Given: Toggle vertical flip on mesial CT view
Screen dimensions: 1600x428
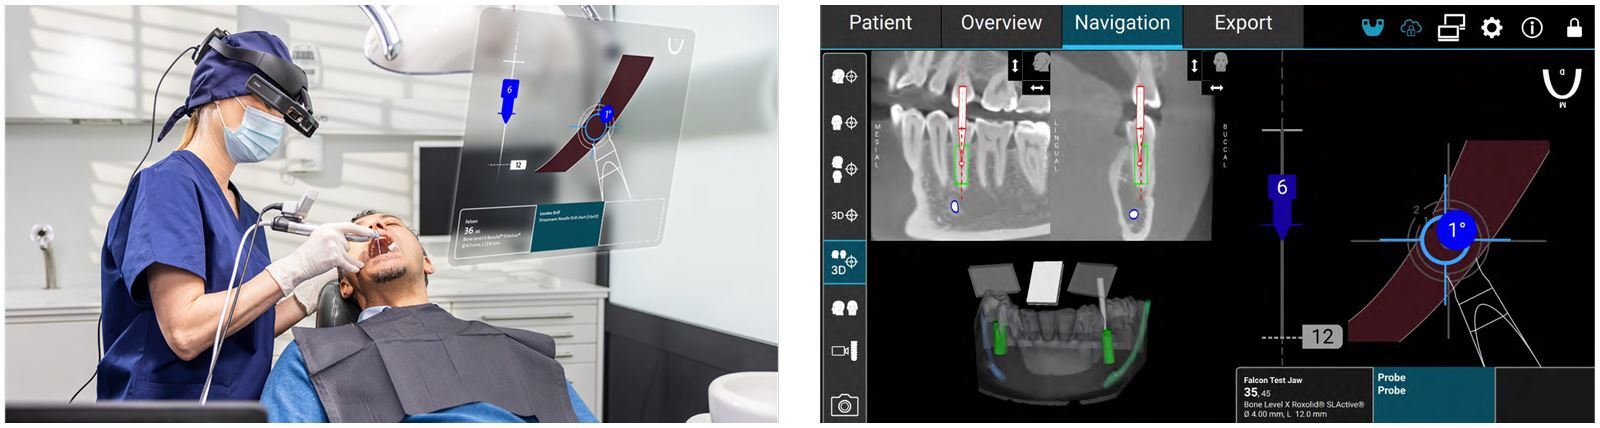Looking at the screenshot, I should point(1015,66).
